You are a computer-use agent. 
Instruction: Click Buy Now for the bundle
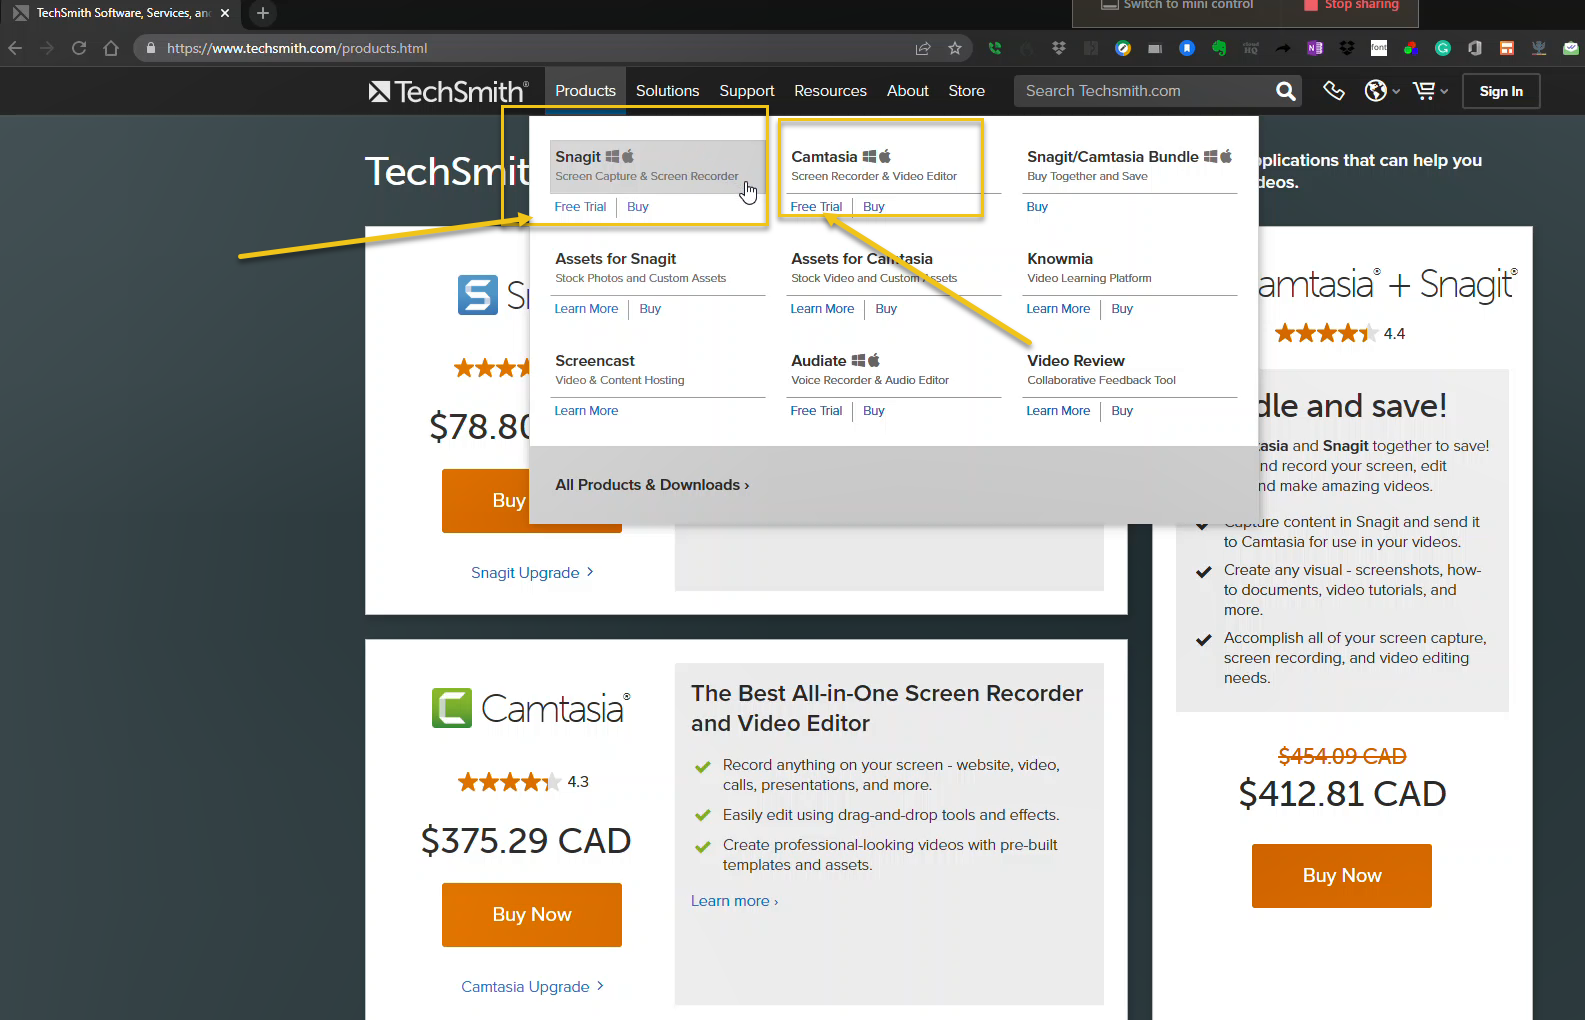coord(1342,876)
